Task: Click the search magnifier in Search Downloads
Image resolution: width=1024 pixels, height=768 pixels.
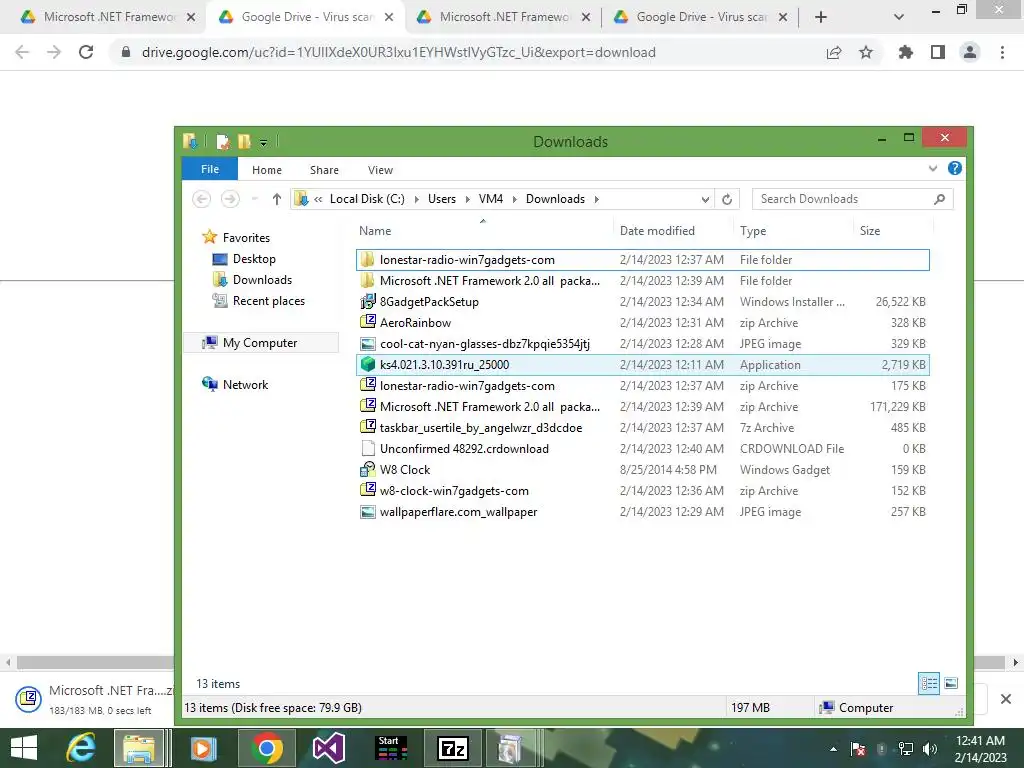Action: [939, 199]
